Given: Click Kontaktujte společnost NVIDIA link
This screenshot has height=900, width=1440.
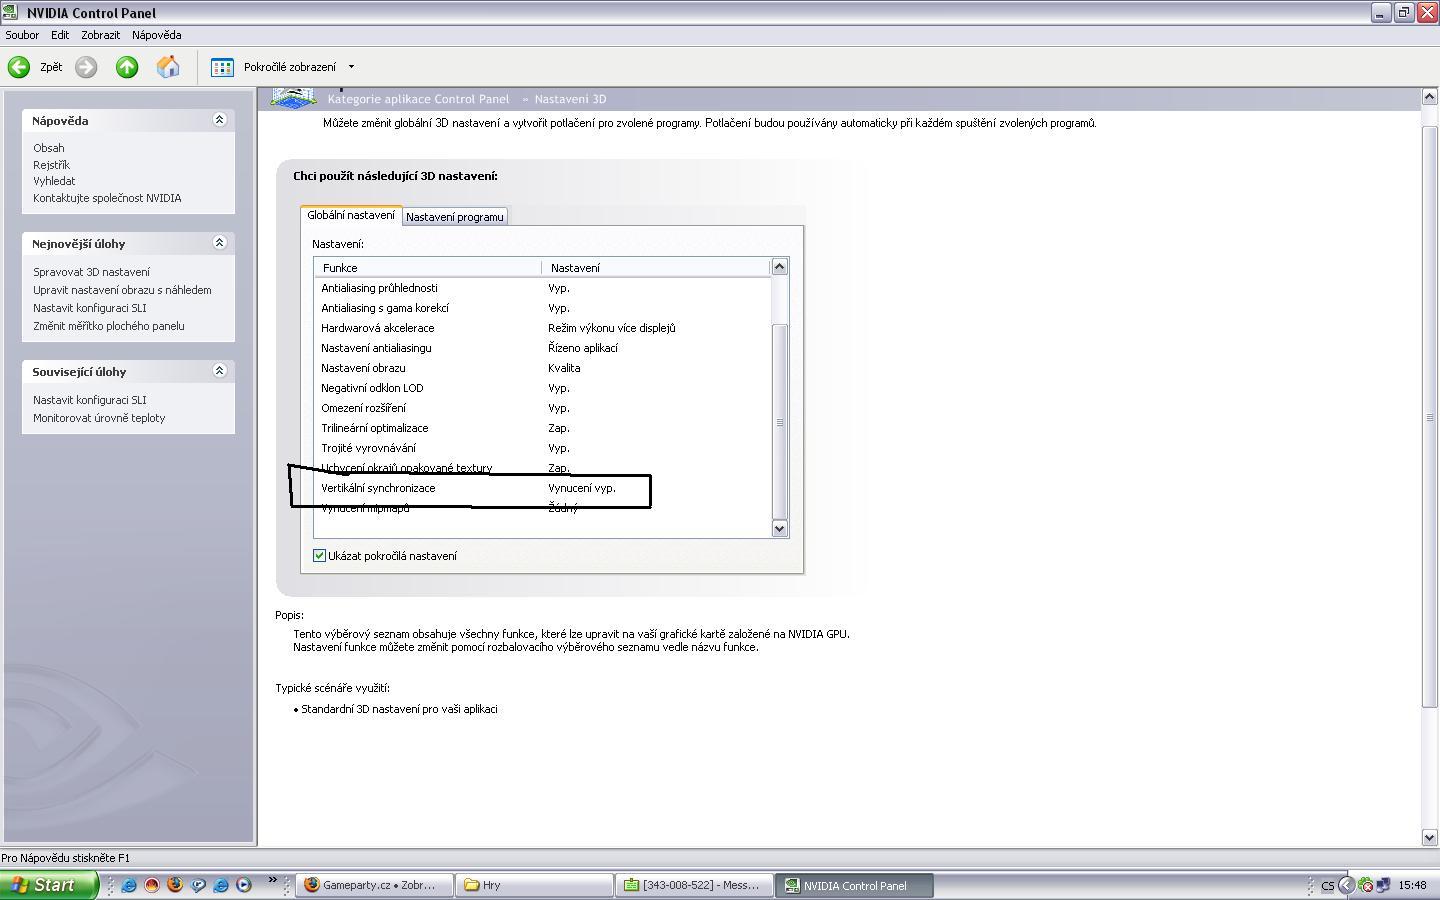Looking at the screenshot, I should (107, 198).
